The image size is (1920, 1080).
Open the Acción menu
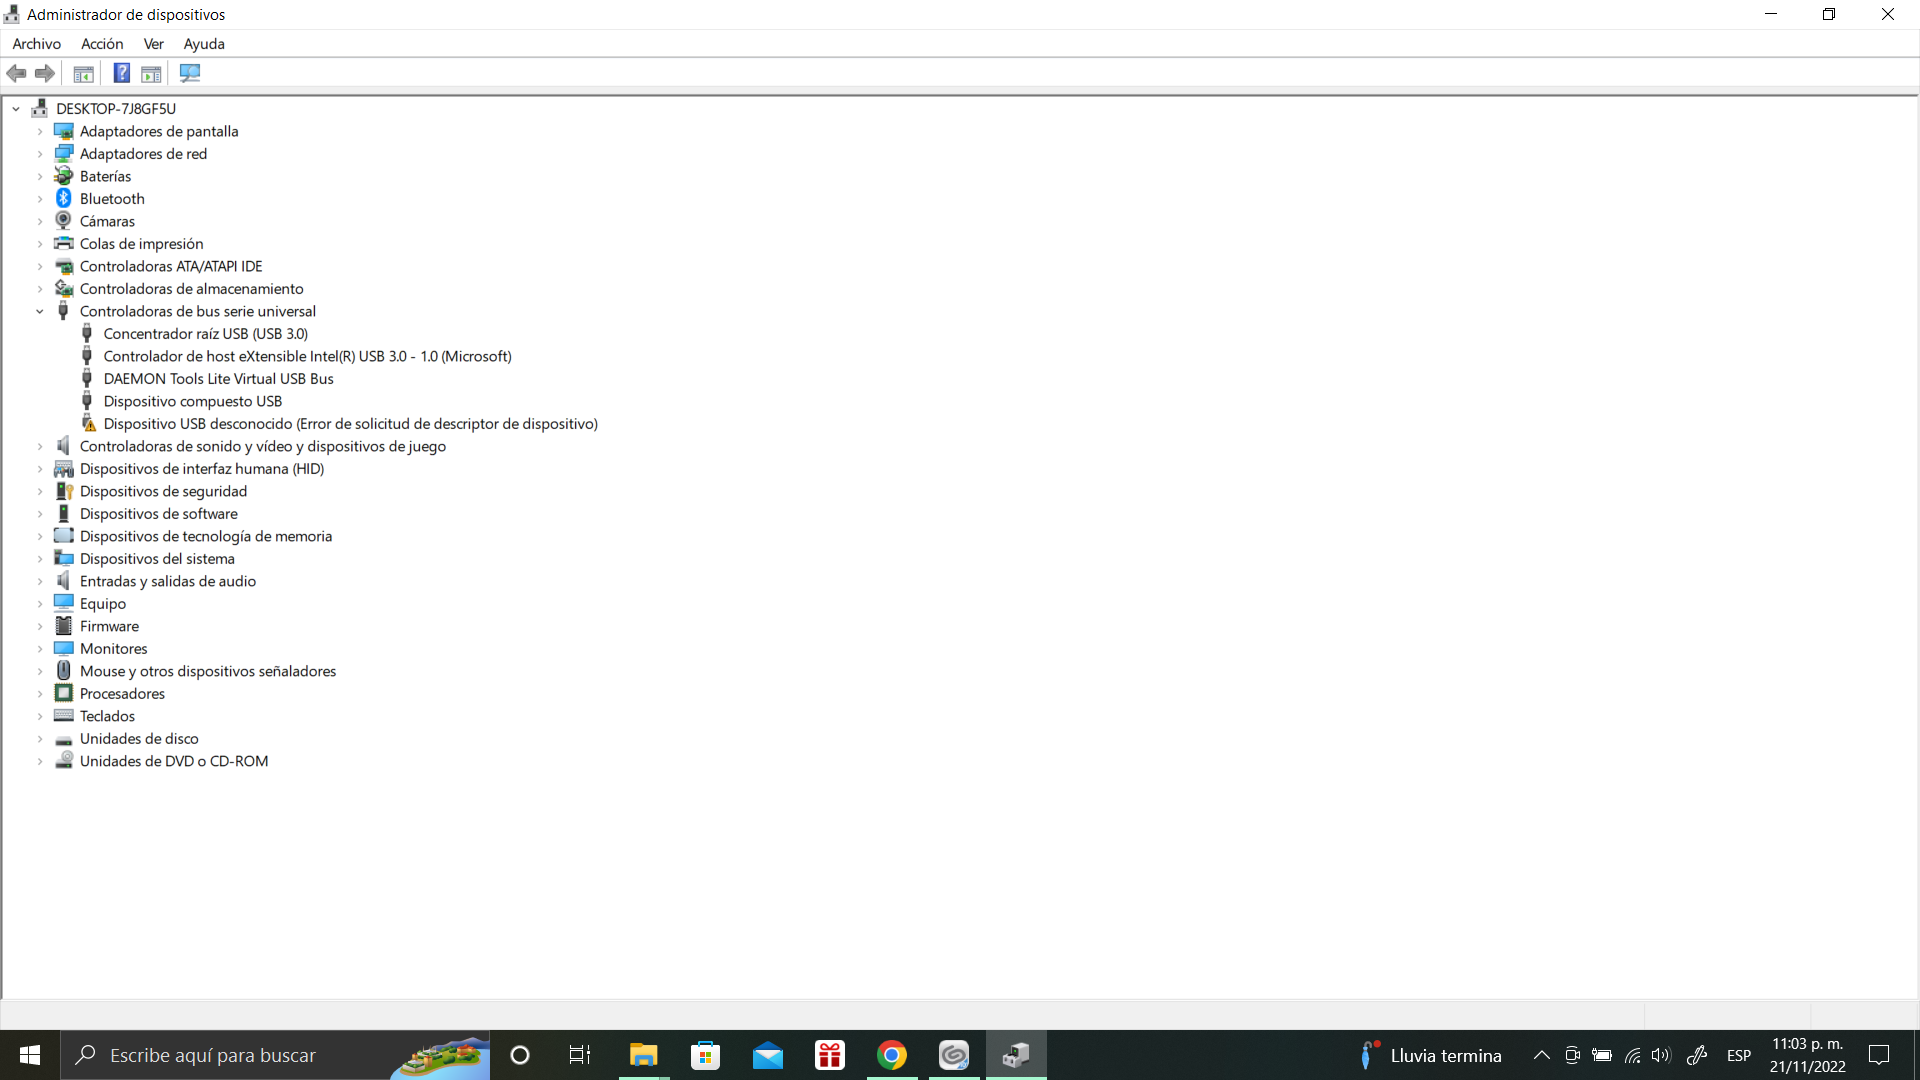[102, 44]
